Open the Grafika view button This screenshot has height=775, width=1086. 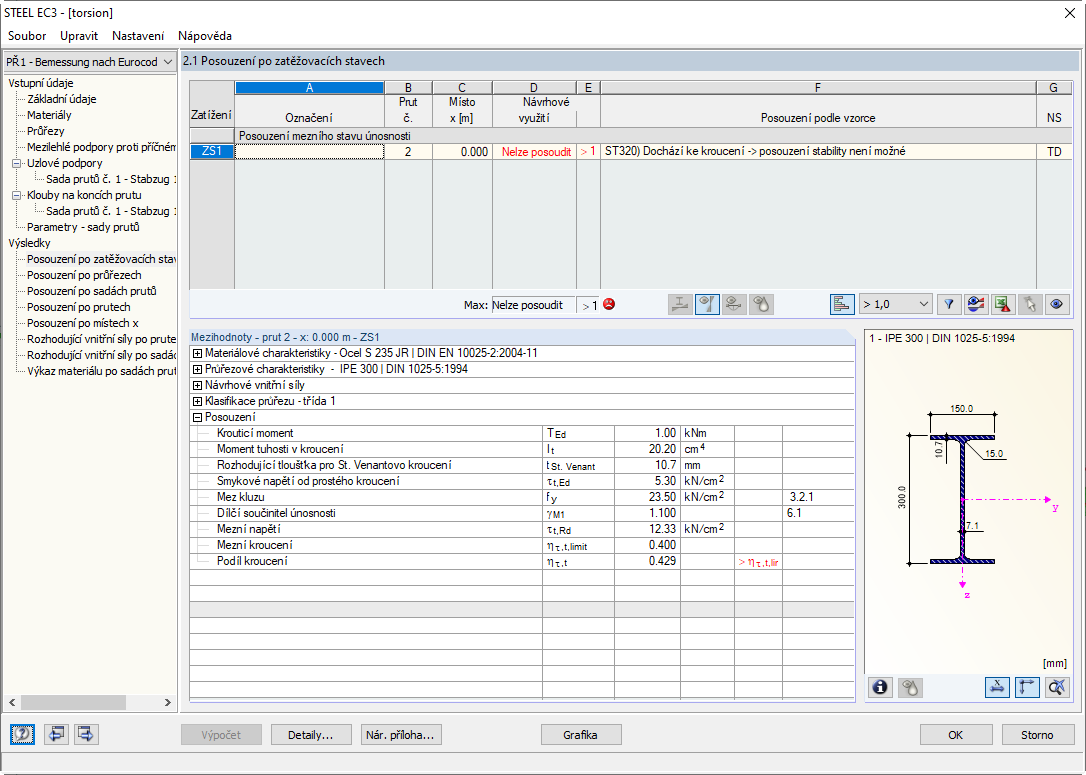(x=580, y=735)
